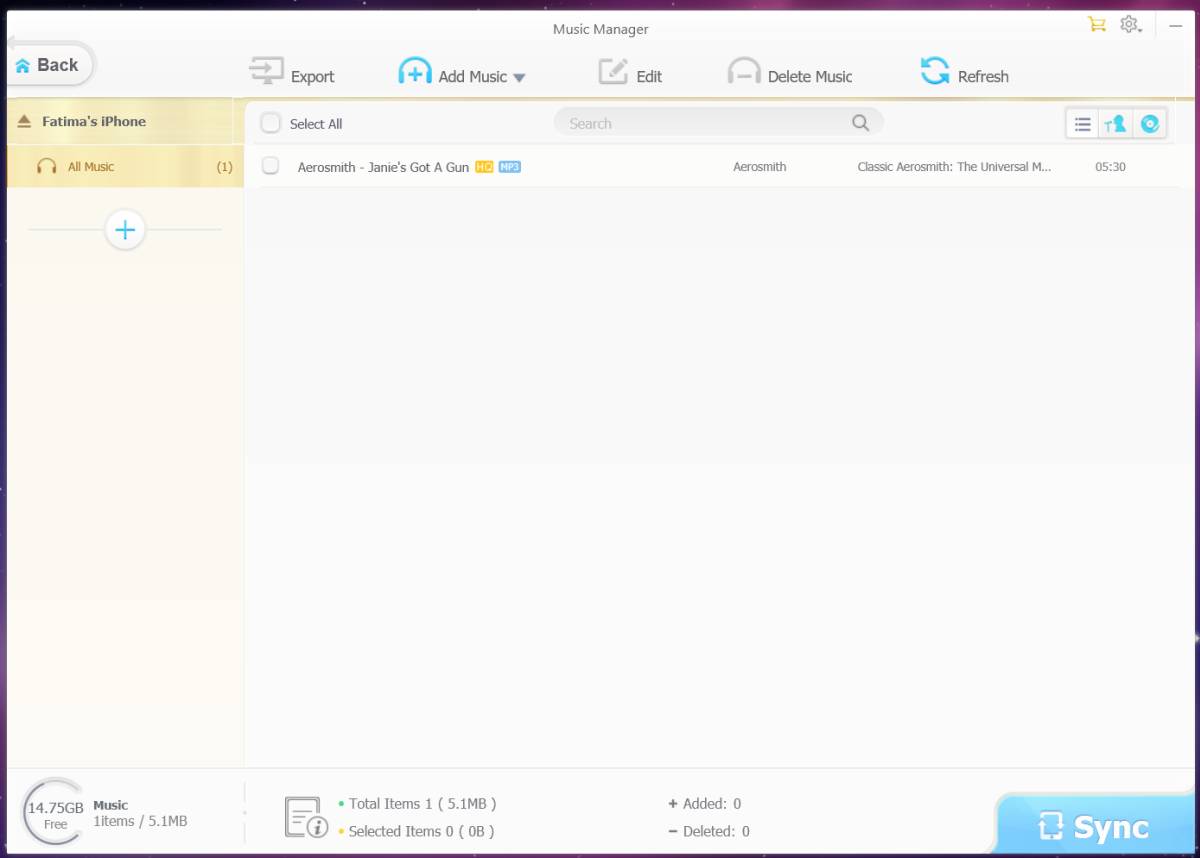Open the shopping cart icon
This screenshot has height=858, width=1200.
1097,24
